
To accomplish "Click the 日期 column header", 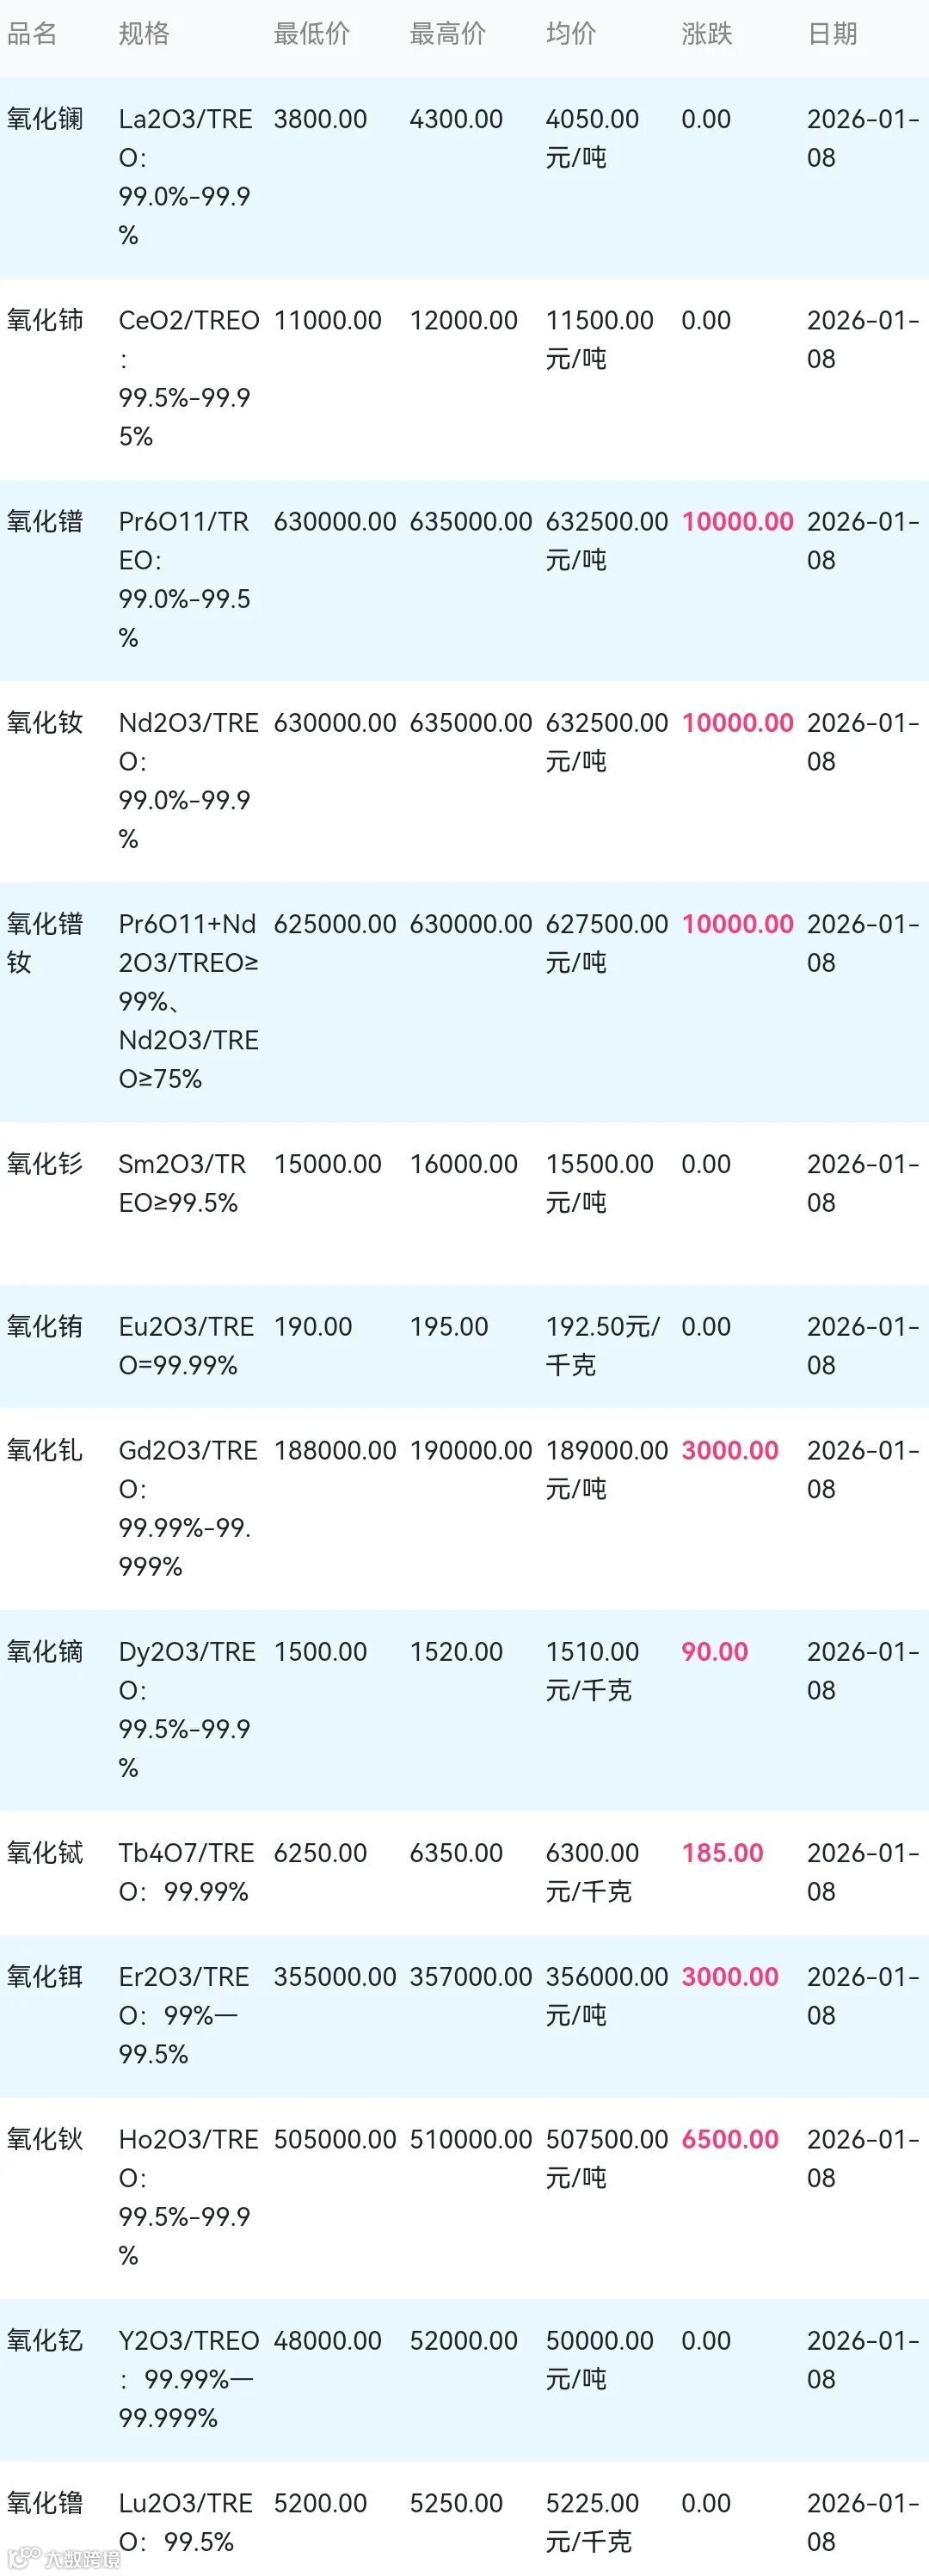I will [832, 34].
